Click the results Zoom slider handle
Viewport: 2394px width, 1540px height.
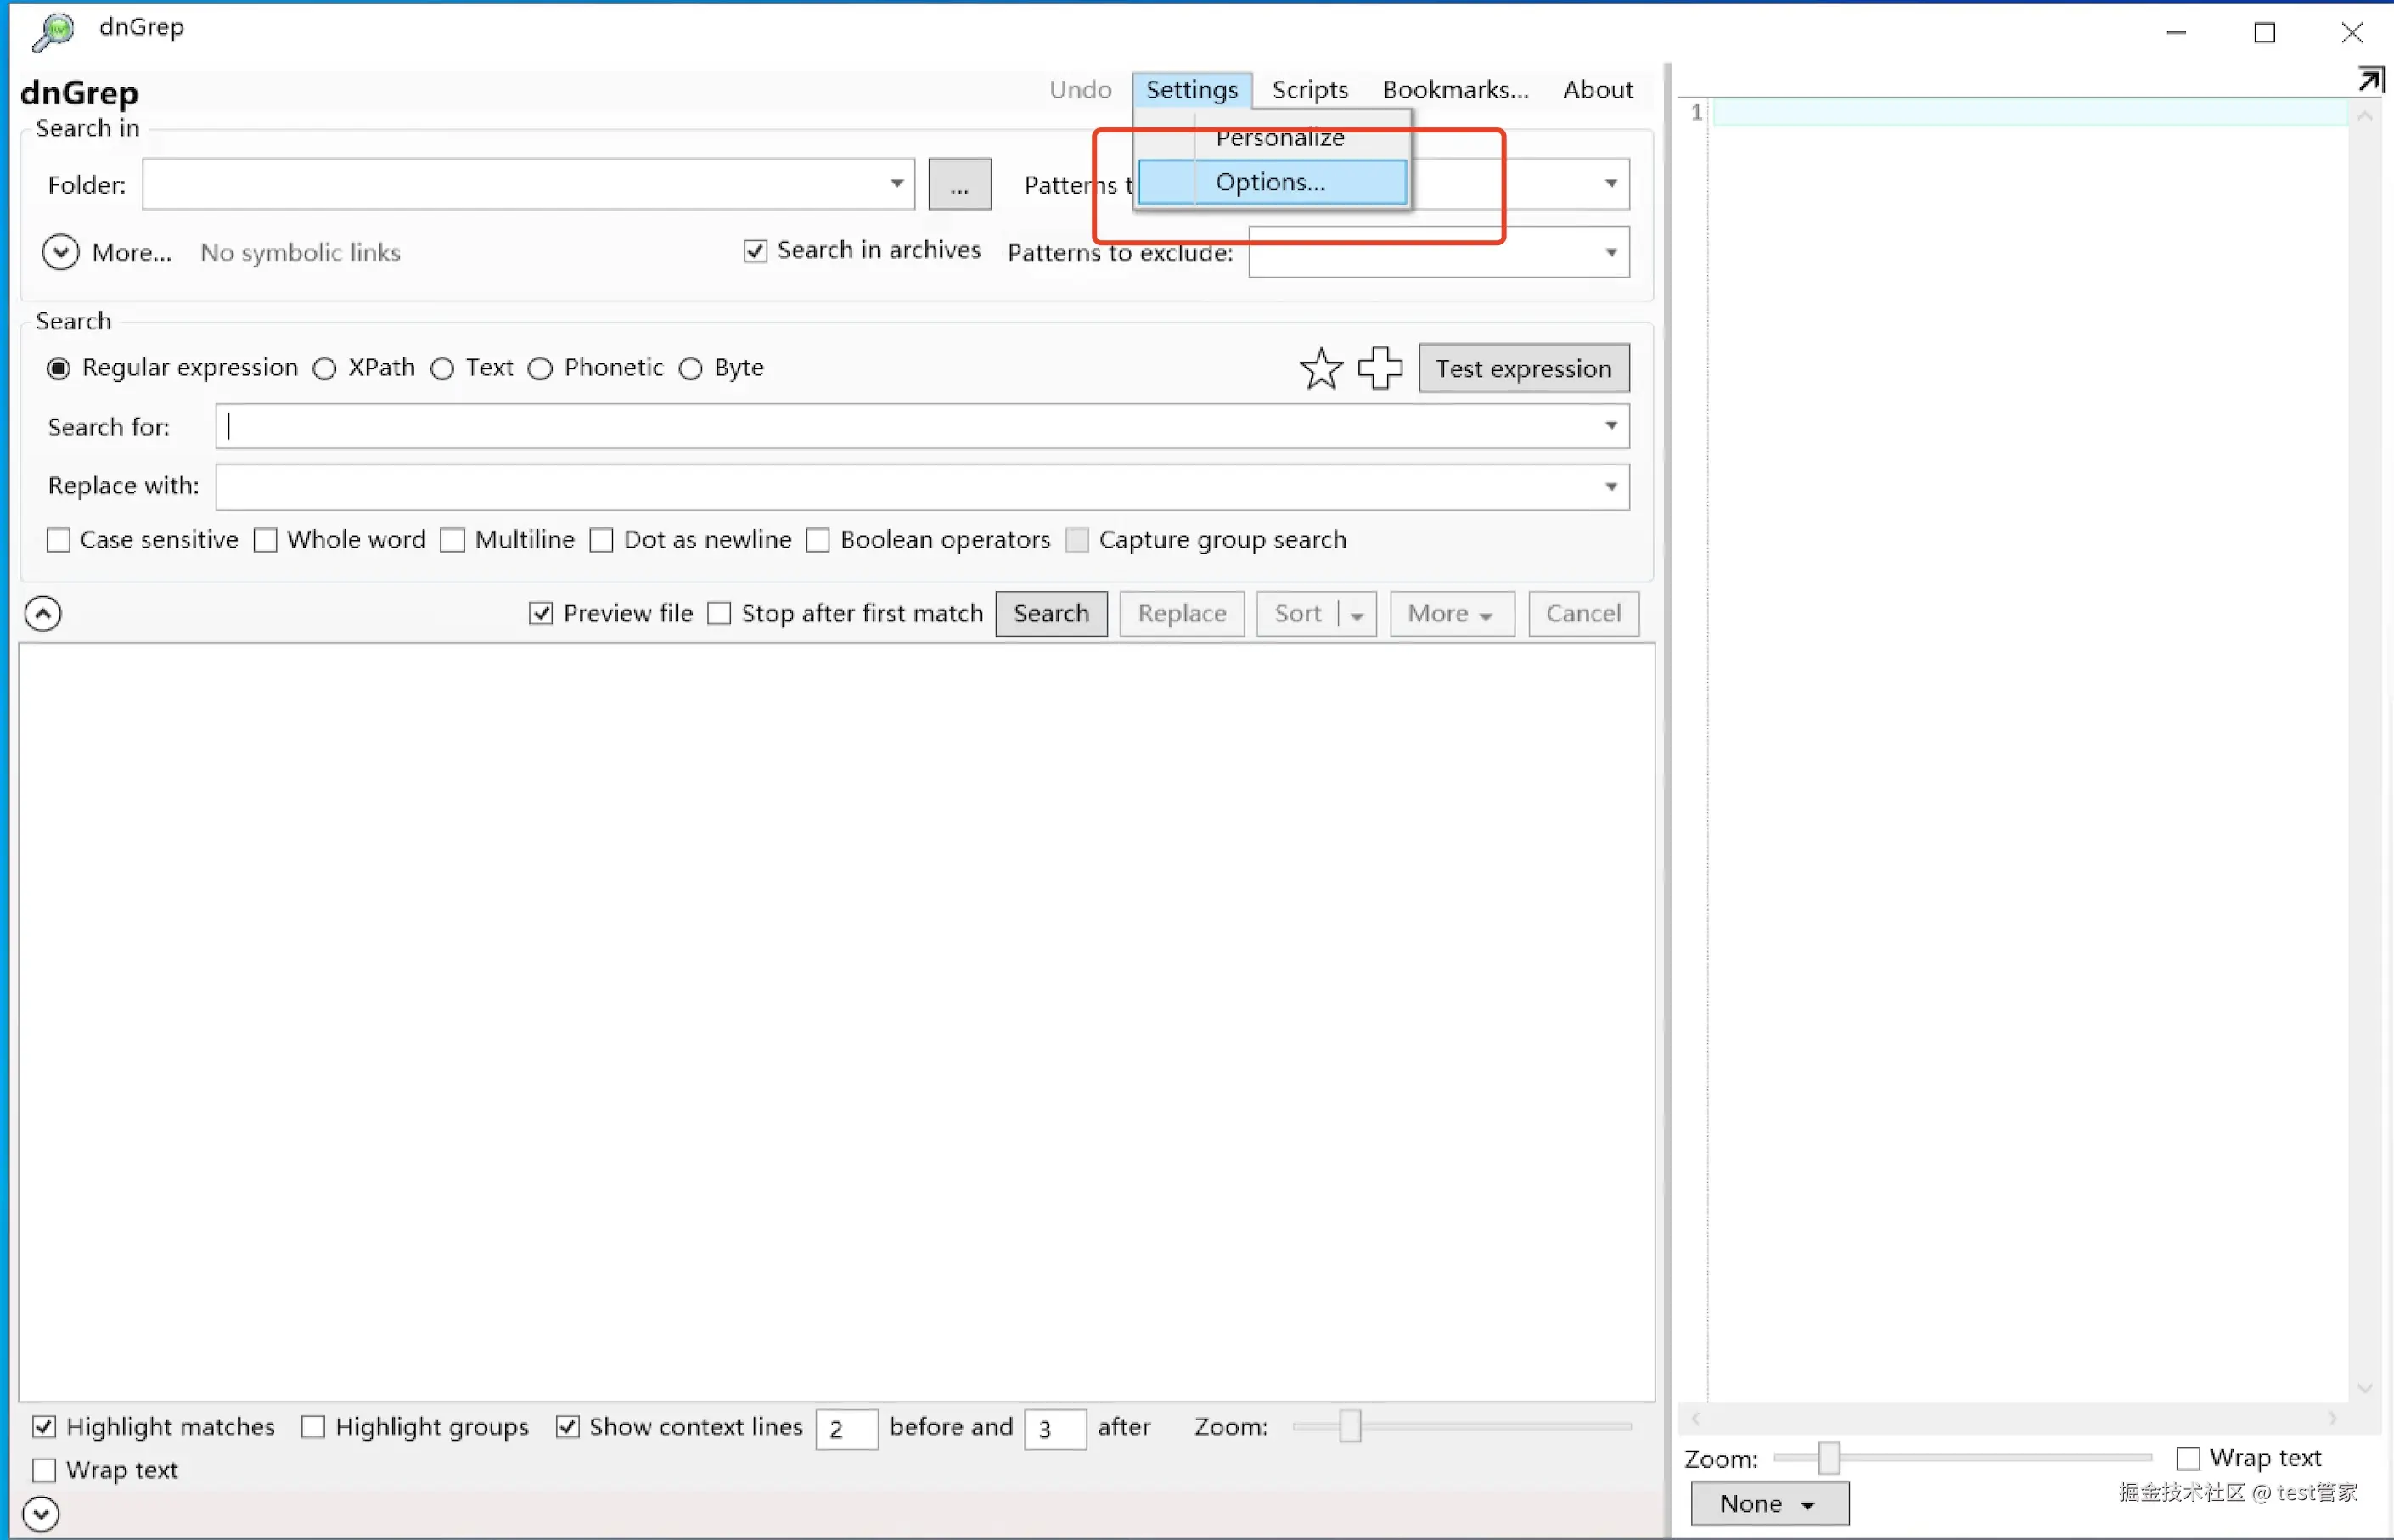1350,1426
